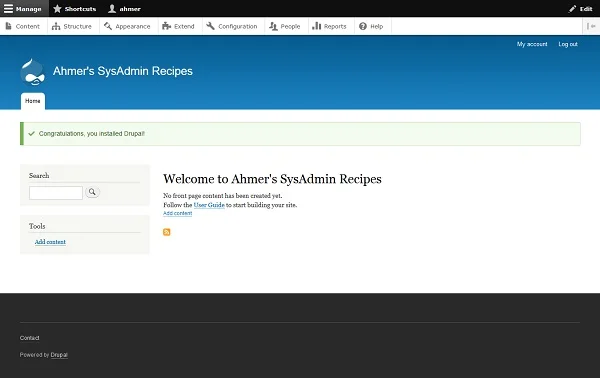Image resolution: width=600 pixels, height=378 pixels.
Task: Click the Drupal link in footer
Action: [x=59, y=355]
